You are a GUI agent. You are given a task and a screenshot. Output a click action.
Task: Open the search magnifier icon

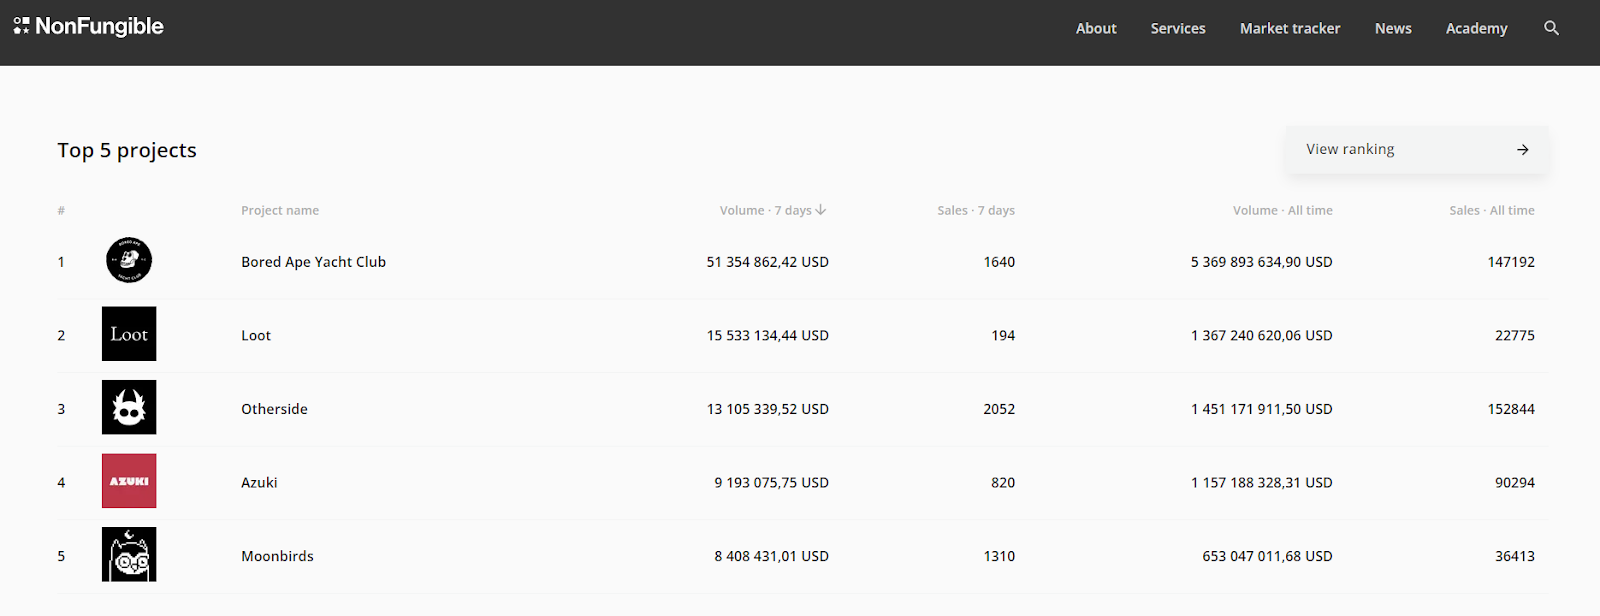(x=1551, y=28)
